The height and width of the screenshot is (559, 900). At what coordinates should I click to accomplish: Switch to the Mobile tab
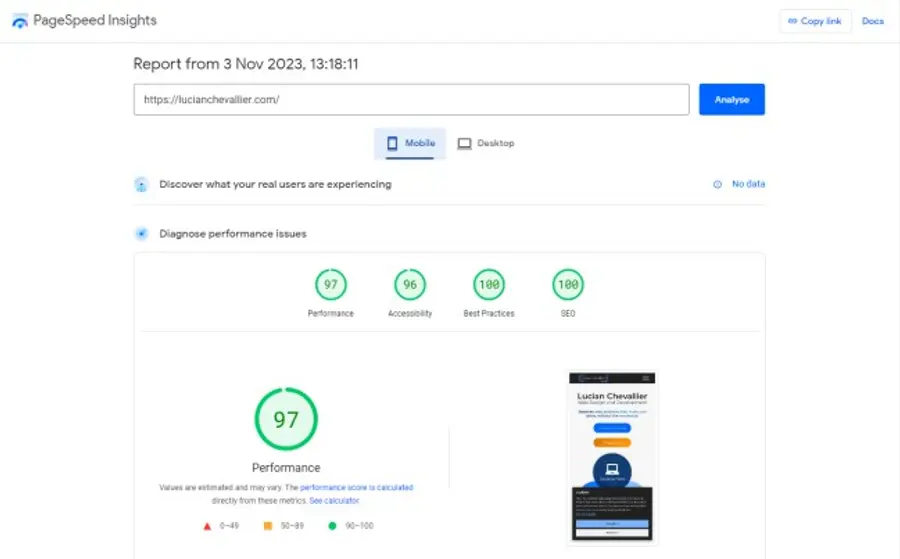pos(410,143)
